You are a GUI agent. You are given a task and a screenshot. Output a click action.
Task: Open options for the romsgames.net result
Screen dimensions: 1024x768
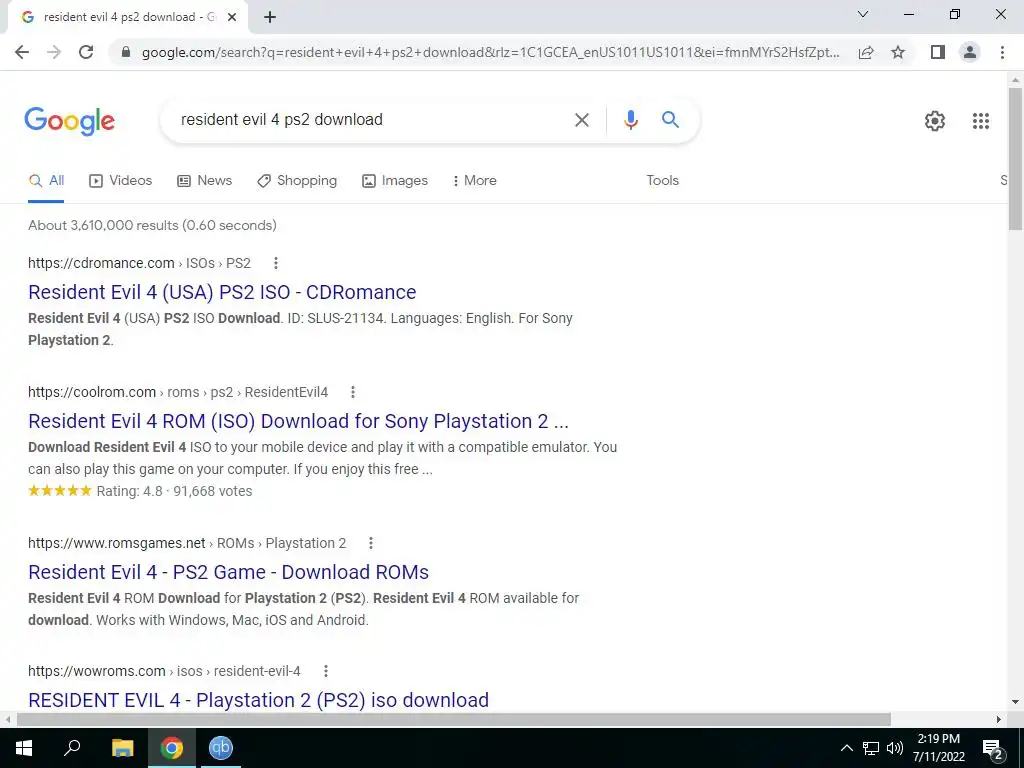(370, 543)
